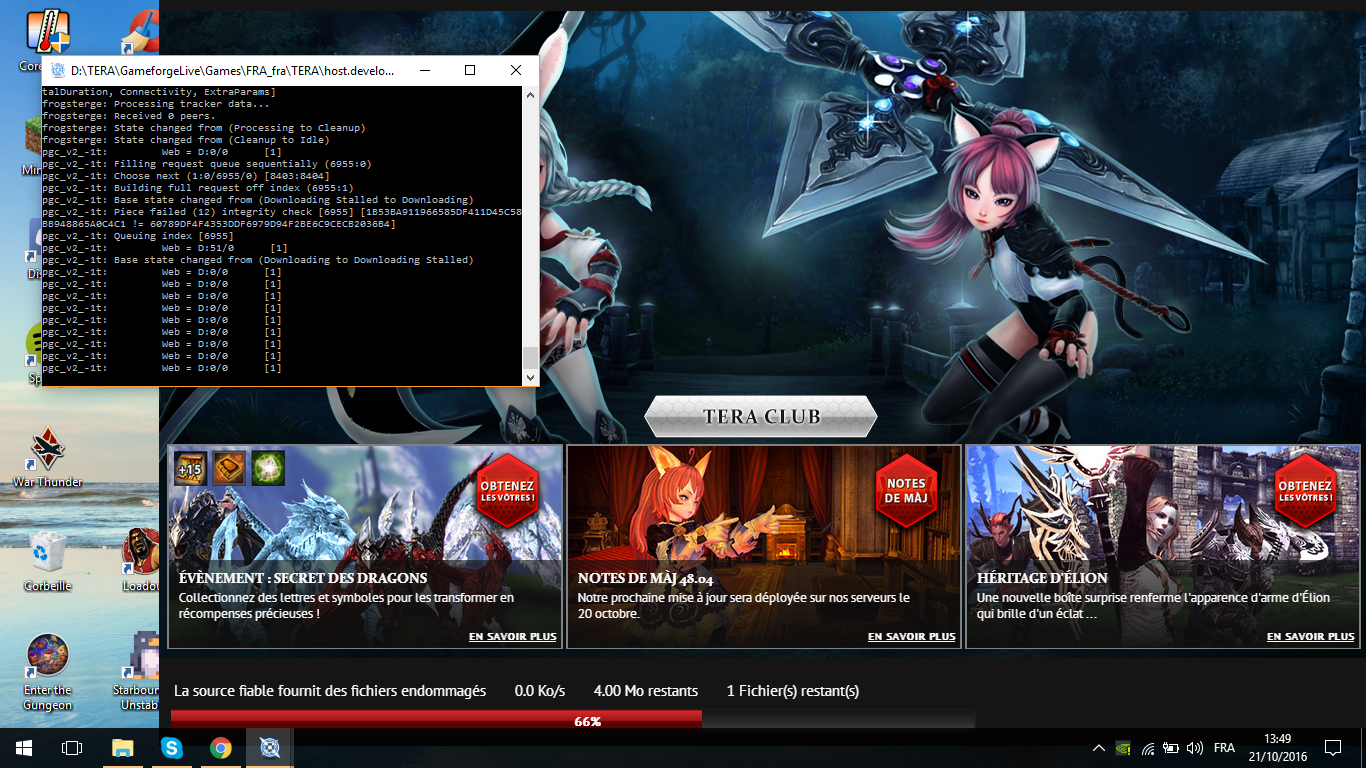Launch Skype from the taskbar
This screenshot has height=768, width=1366.
pyautogui.click(x=172, y=748)
